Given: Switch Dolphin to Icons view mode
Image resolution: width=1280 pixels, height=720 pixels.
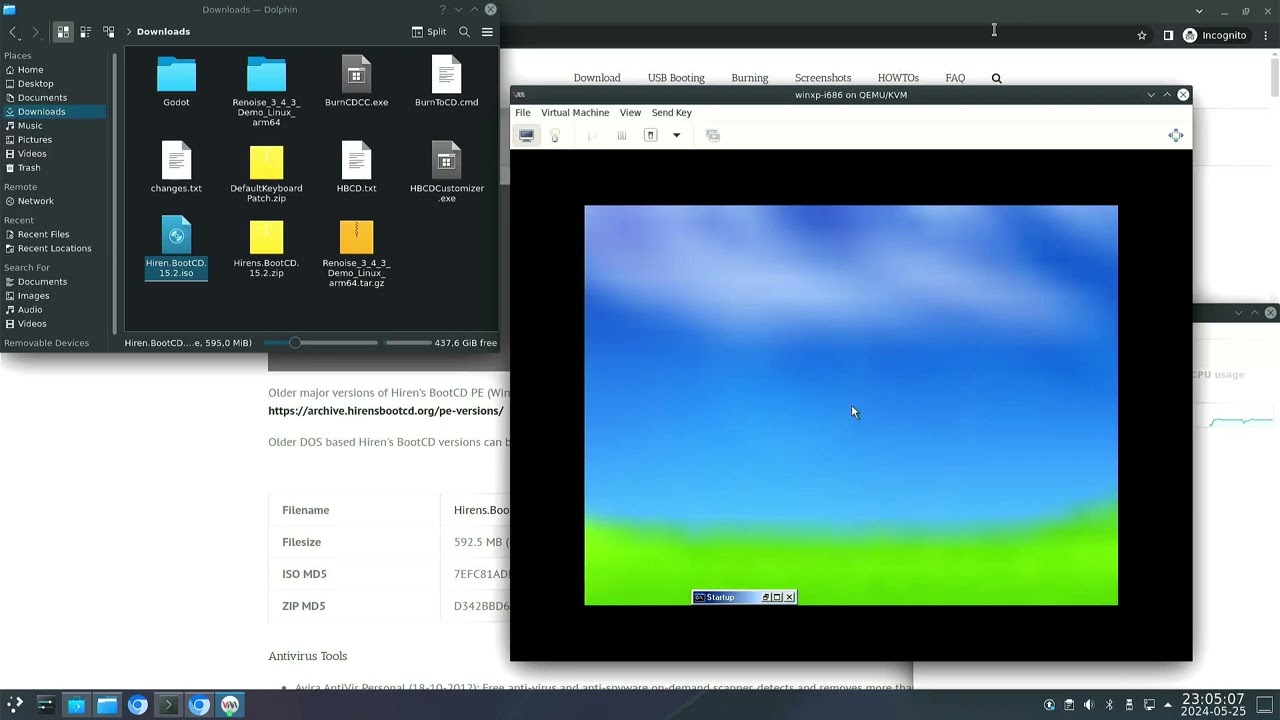Looking at the screenshot, I should tap(62, 32).
